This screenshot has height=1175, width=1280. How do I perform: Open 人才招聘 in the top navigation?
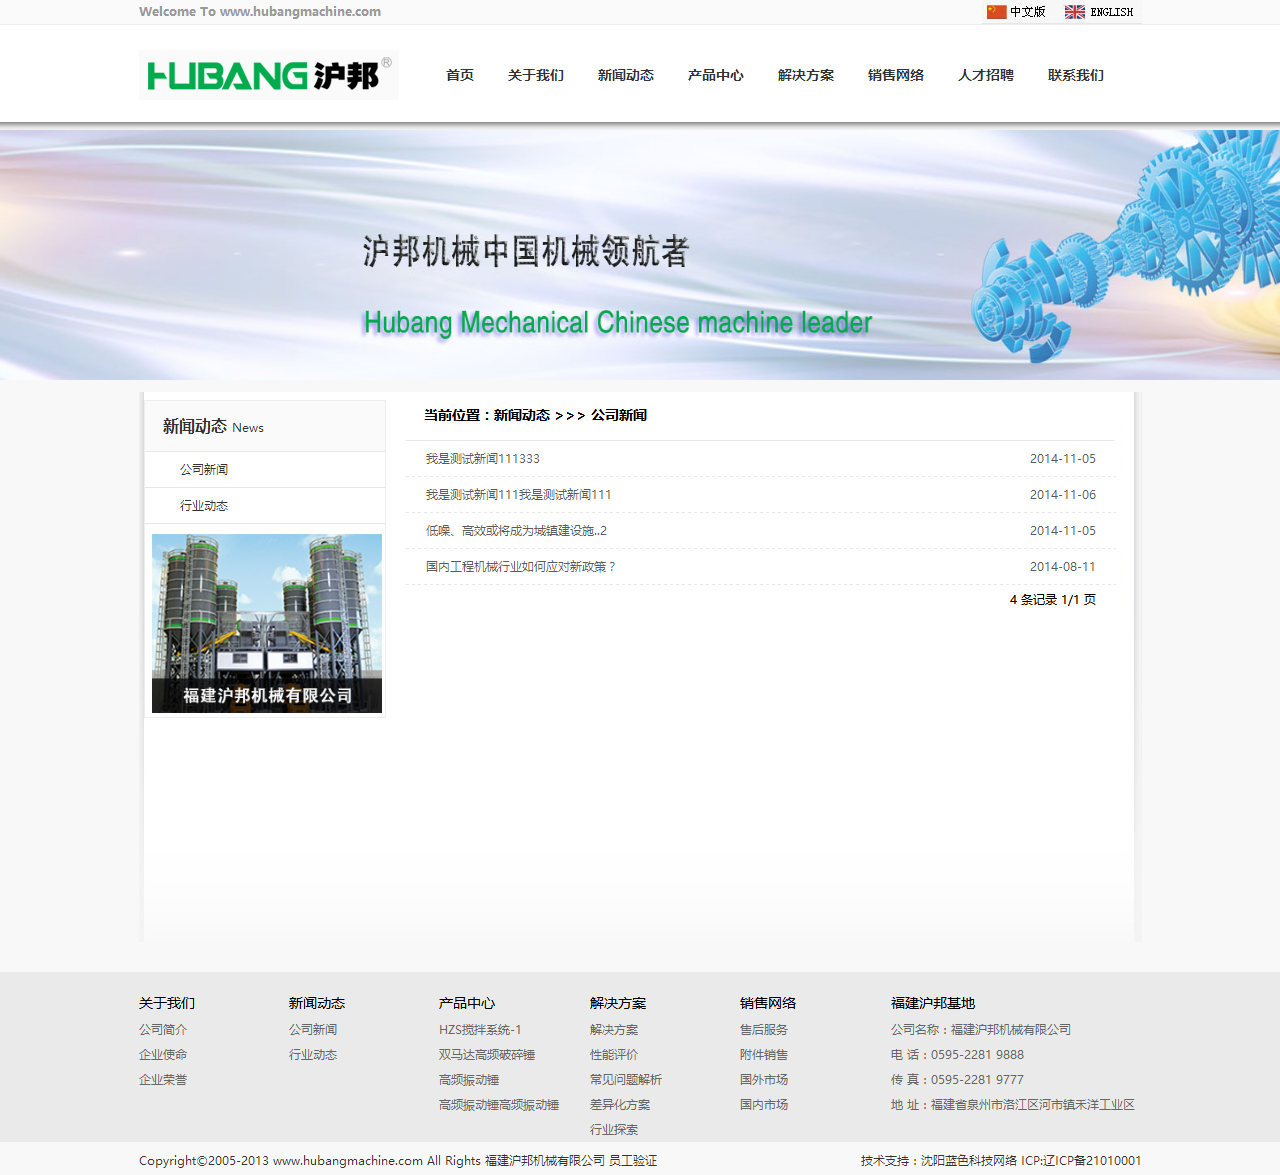point(986,75)
